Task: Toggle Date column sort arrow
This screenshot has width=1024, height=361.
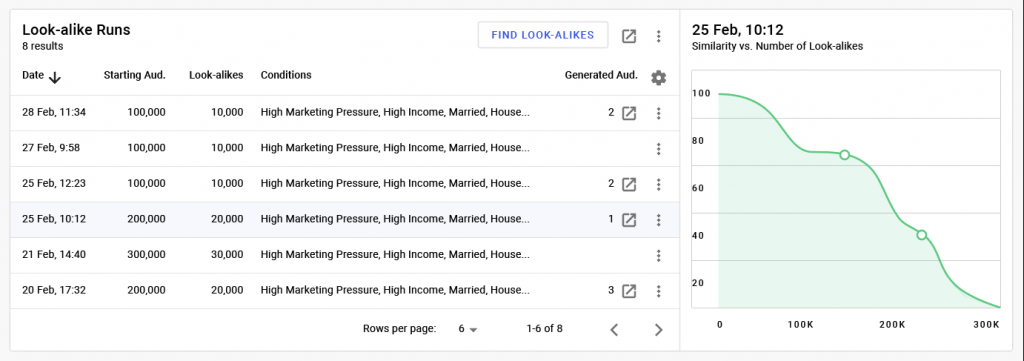Action: pyautogui.click(x=55, y=78)
